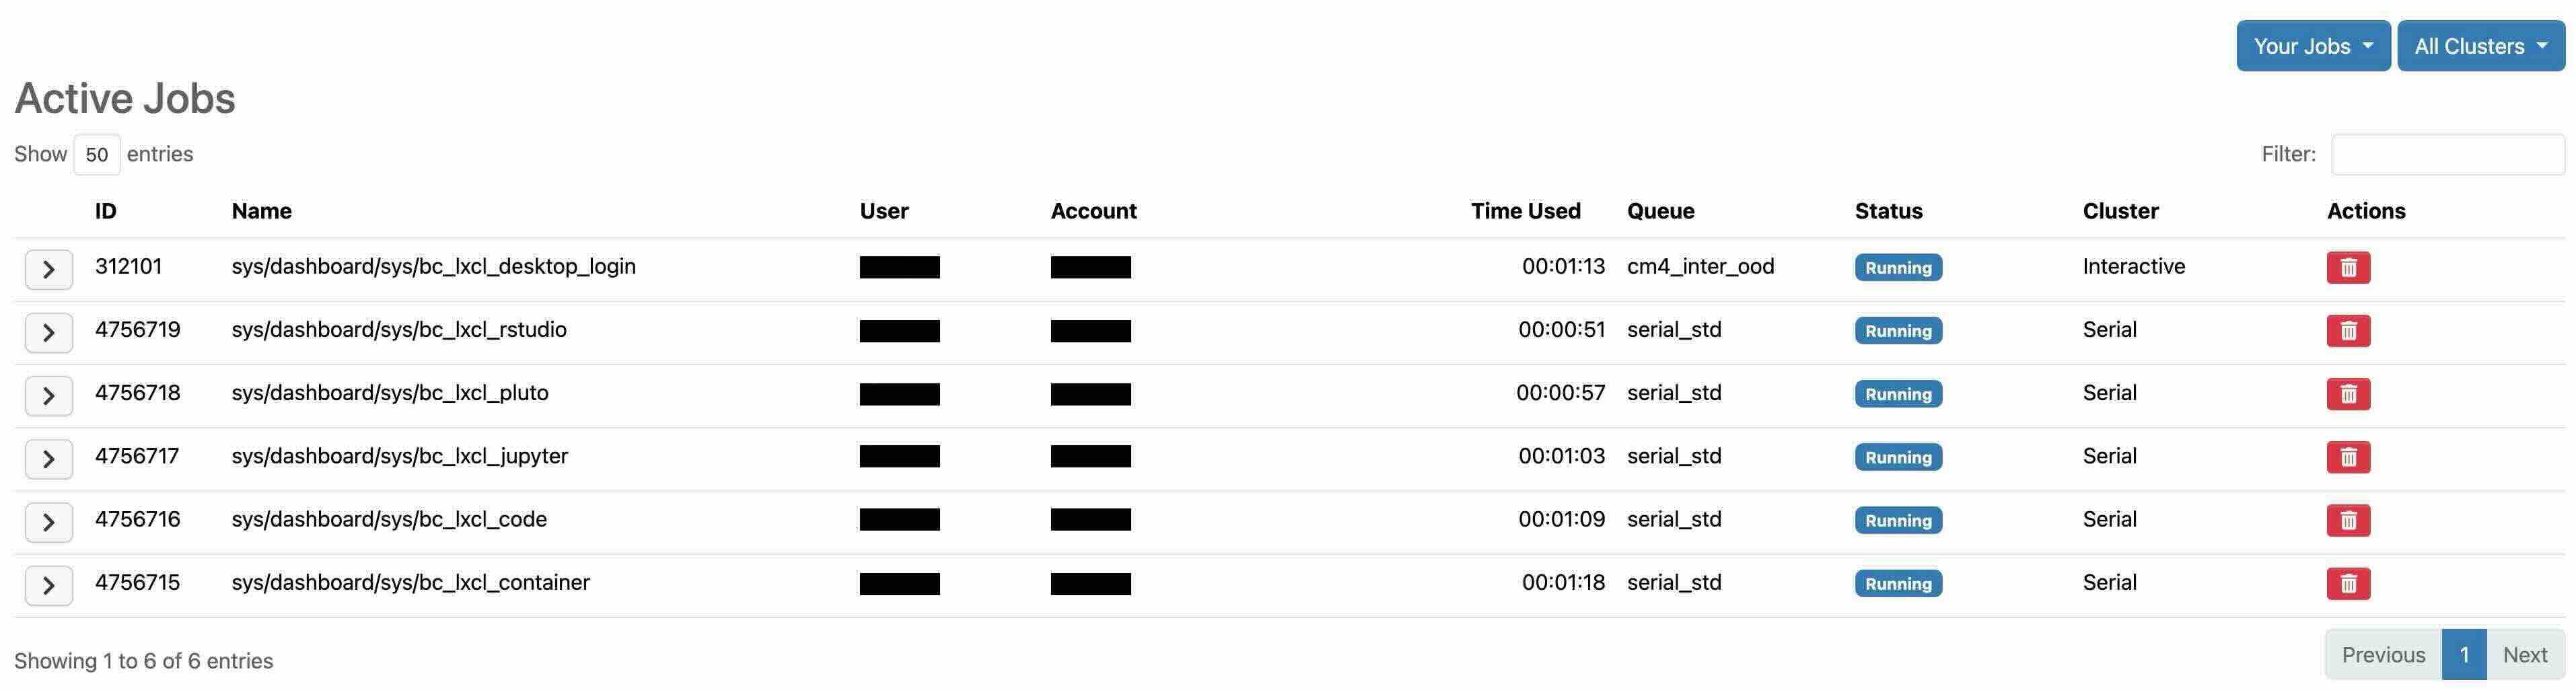The height and width of the screenshot is (690, 2576).
Task: Expand details for job 312101
Action: (49, 269)
